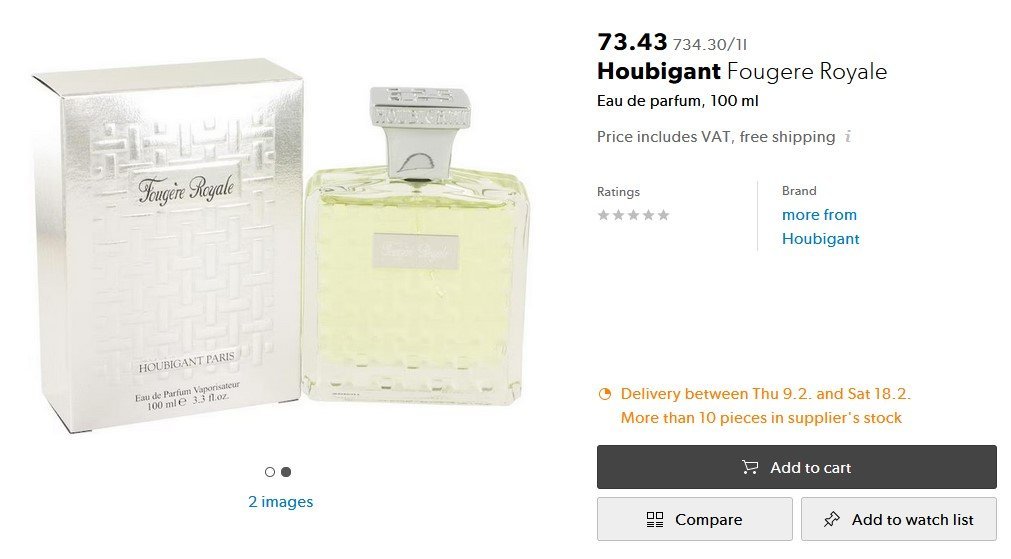Open the "2 images" gallery link

point(280,502)
